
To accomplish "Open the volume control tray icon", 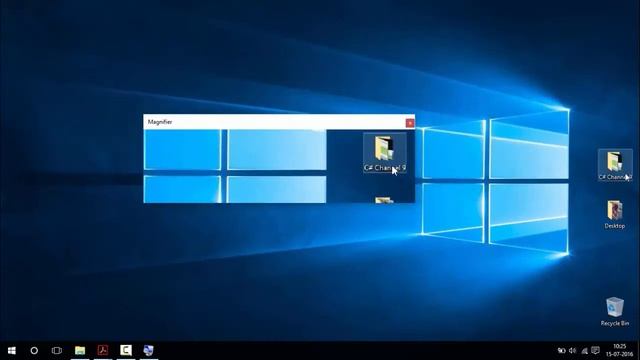I will click(573, 351).
